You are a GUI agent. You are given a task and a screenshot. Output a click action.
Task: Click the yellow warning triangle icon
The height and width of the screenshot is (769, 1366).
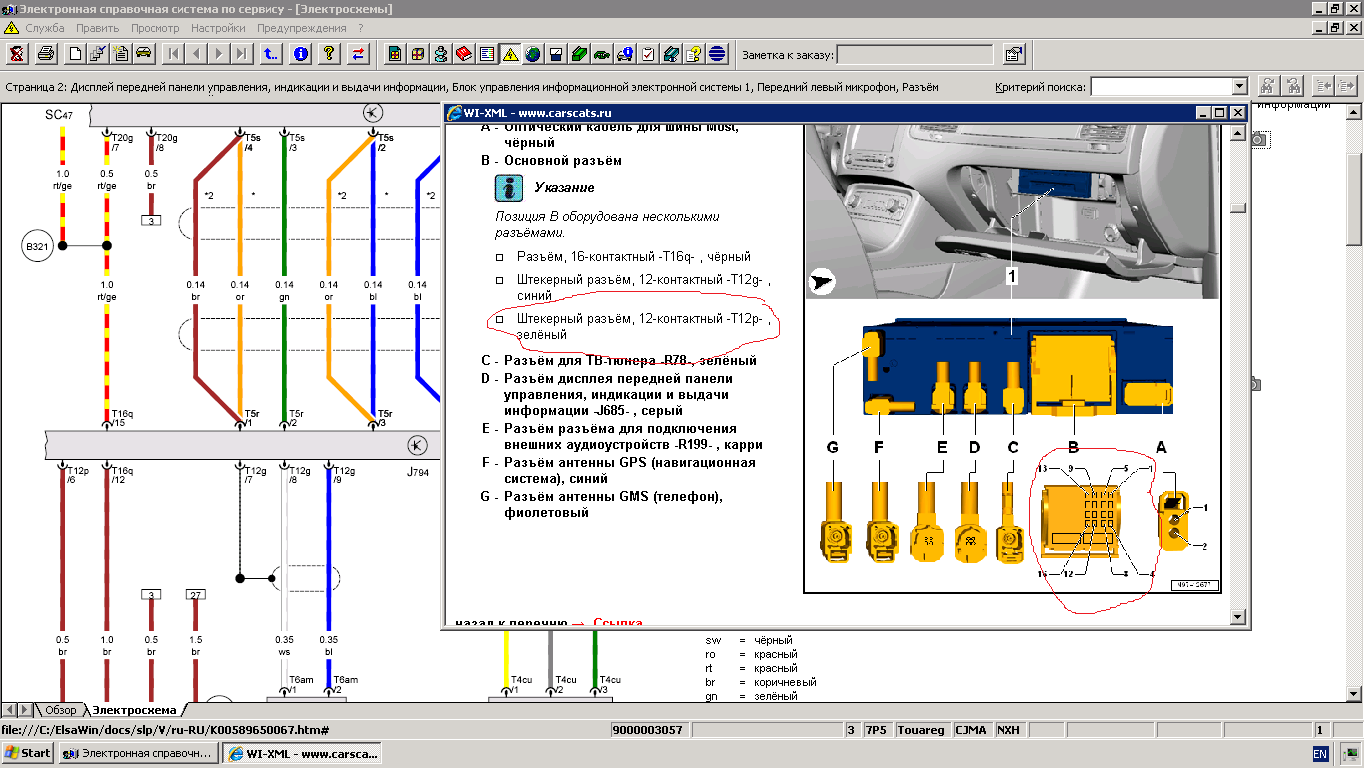[x=510, y=53]
